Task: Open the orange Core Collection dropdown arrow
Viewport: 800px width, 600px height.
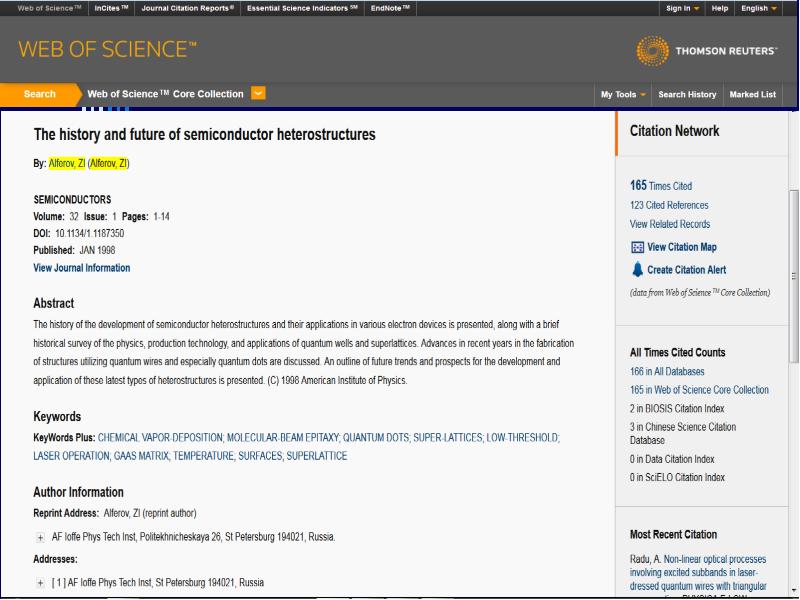Action: pyautogui.click(x=258, y=93)
